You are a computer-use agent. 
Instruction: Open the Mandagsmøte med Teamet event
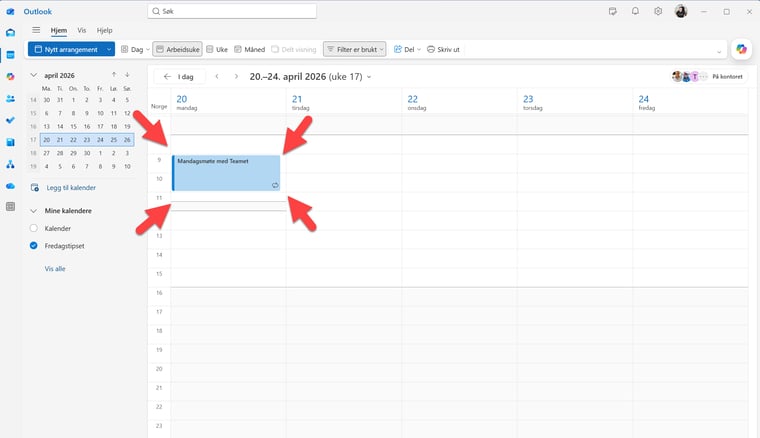(225, 172)
